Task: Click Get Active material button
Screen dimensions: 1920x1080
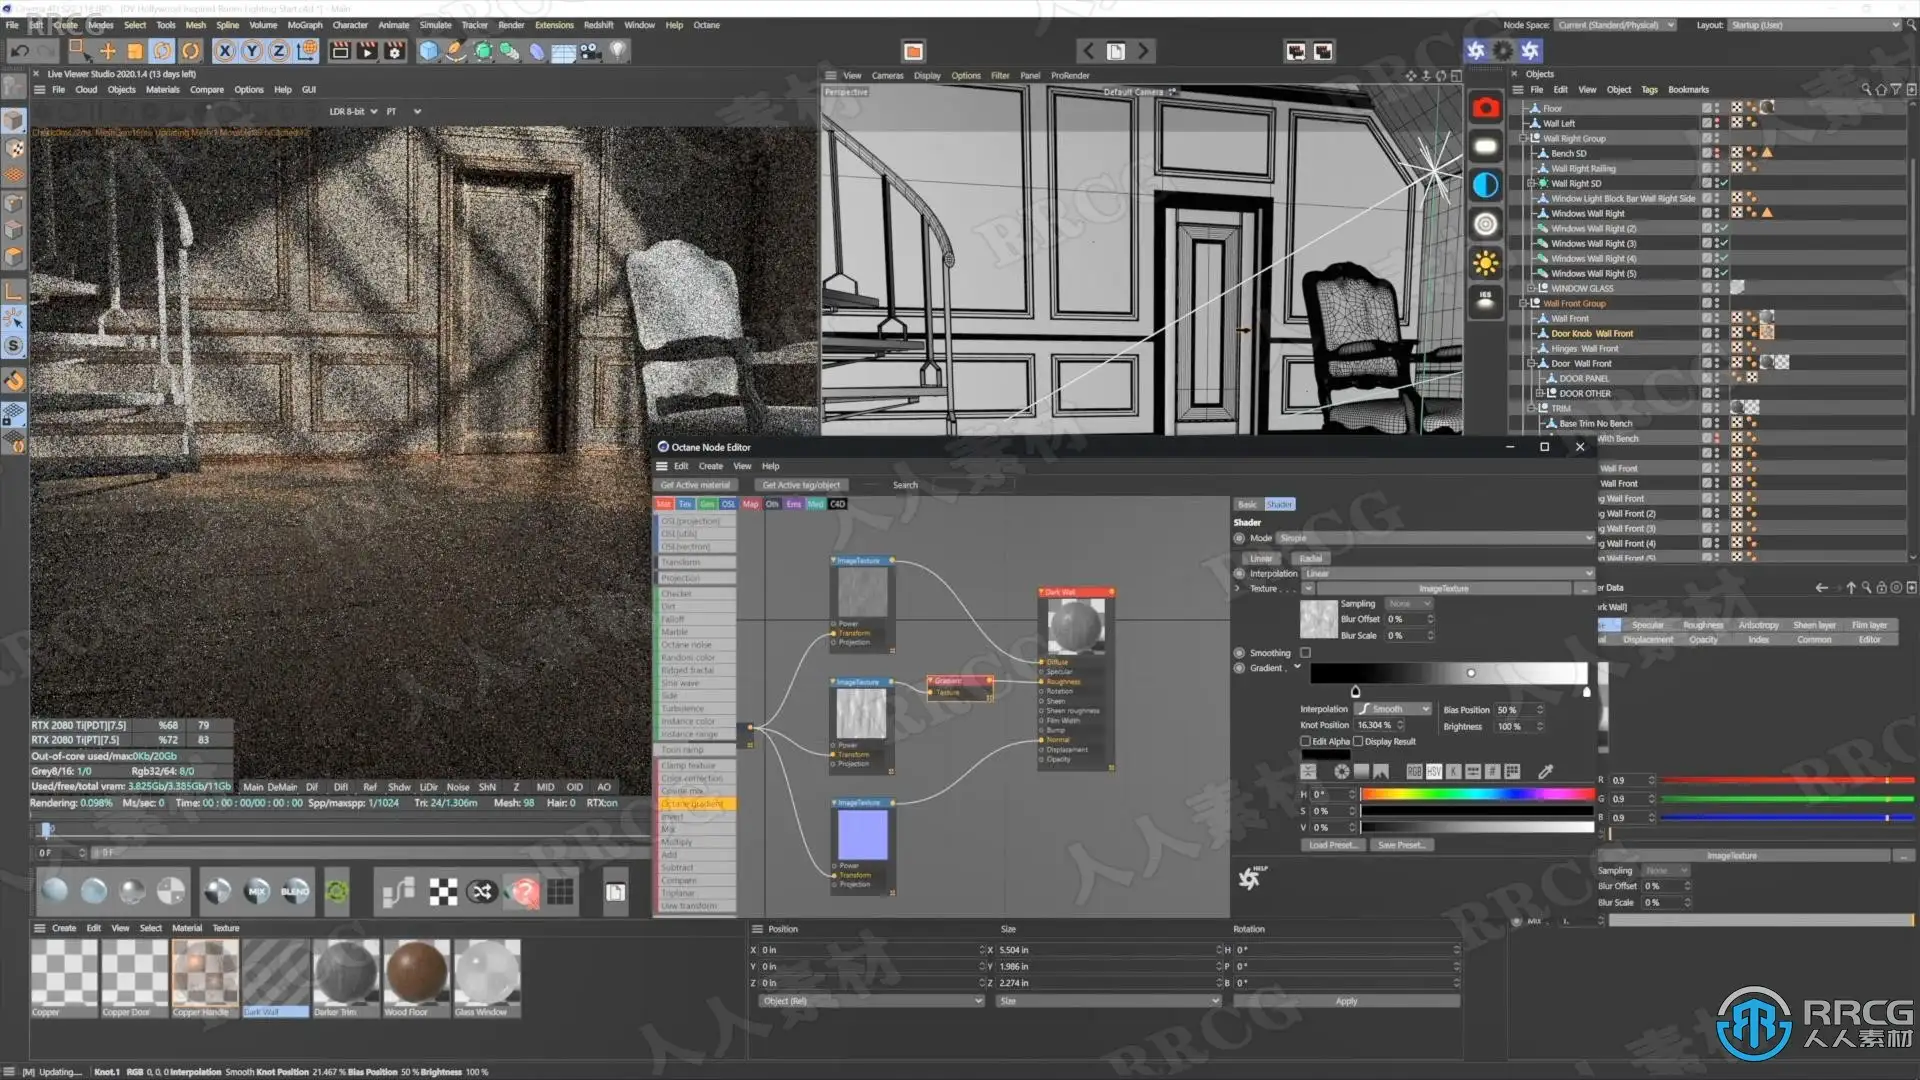Action: [695, 485]
